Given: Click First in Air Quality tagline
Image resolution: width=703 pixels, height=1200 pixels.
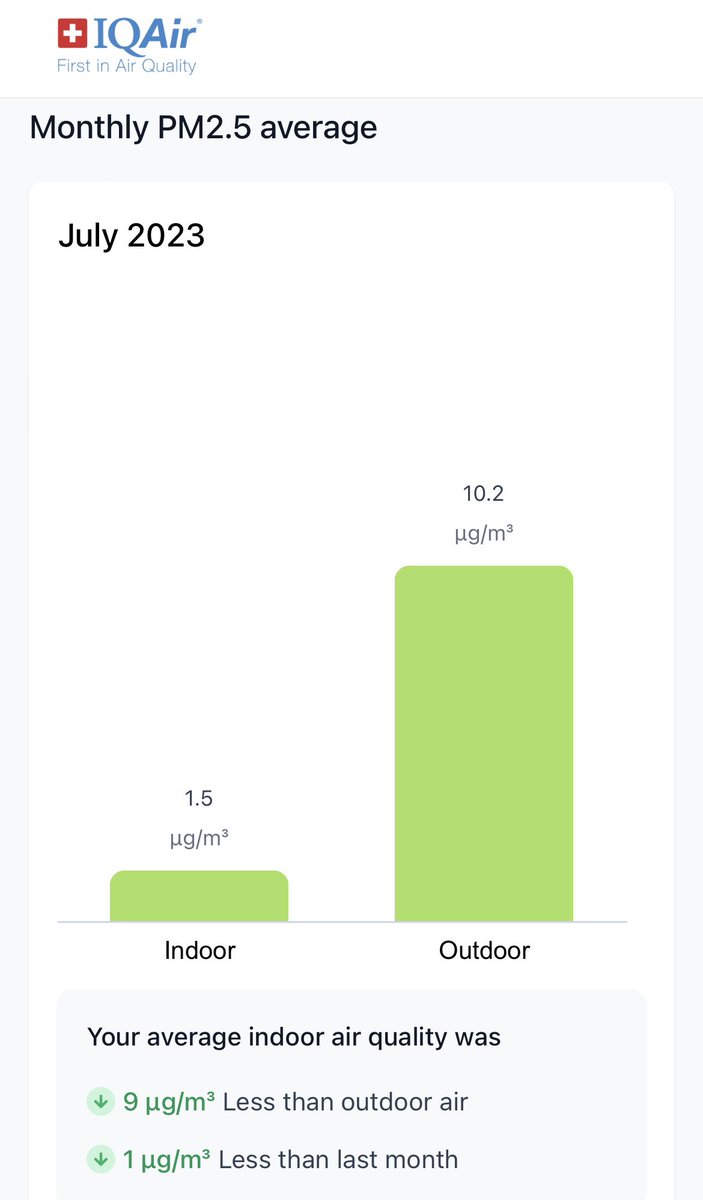Looking at the screenshot, I should (127, 66).
